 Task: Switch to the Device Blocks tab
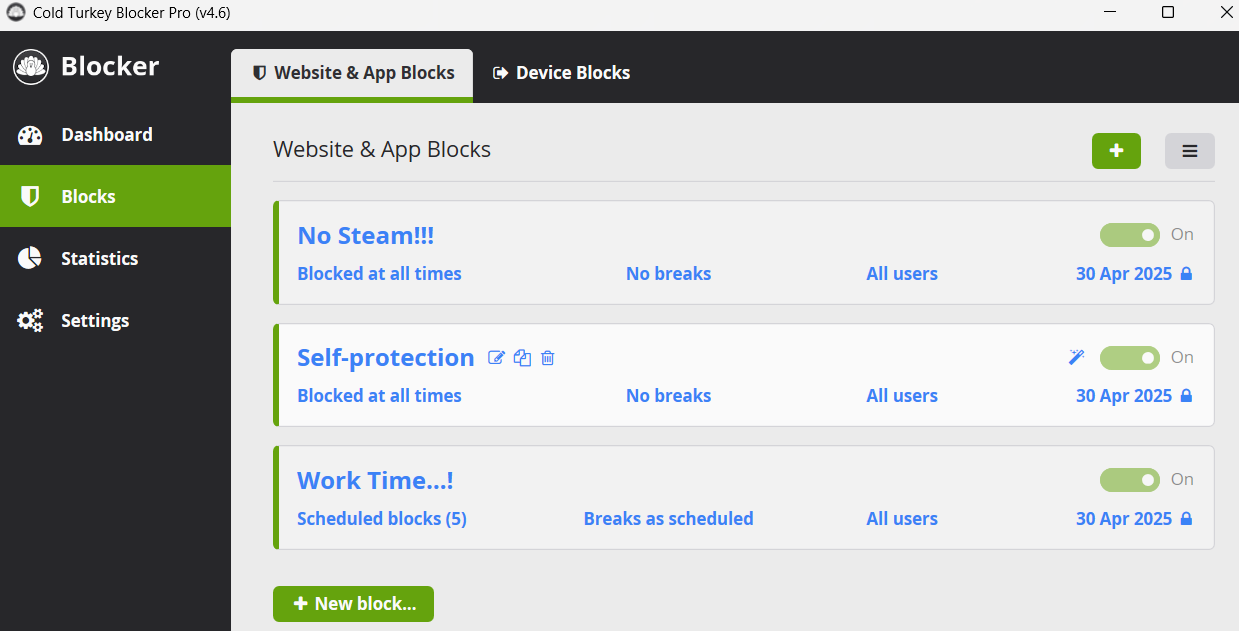[561, 72]
